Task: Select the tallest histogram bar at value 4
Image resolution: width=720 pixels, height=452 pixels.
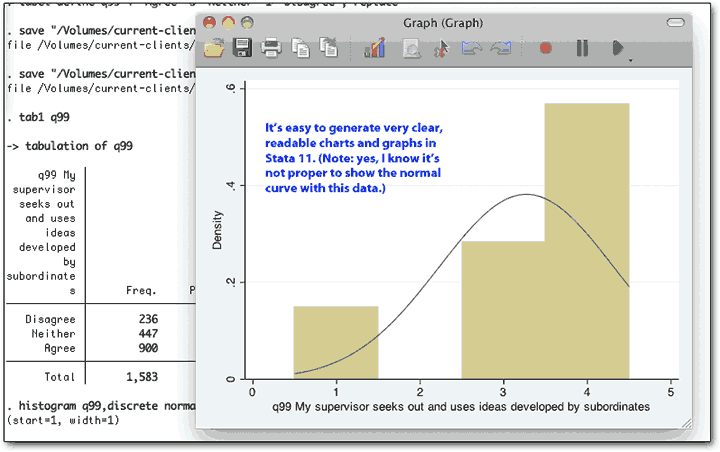Action: [x=587, y=241]
